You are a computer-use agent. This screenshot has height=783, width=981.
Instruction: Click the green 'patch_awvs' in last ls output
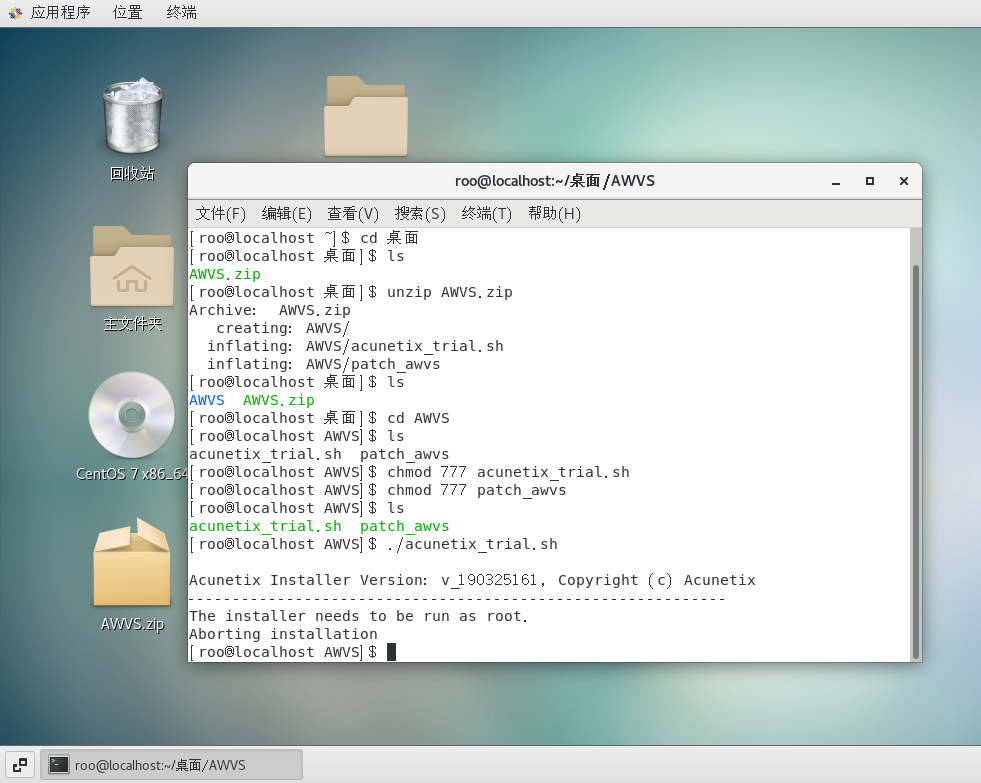[405, 527]
